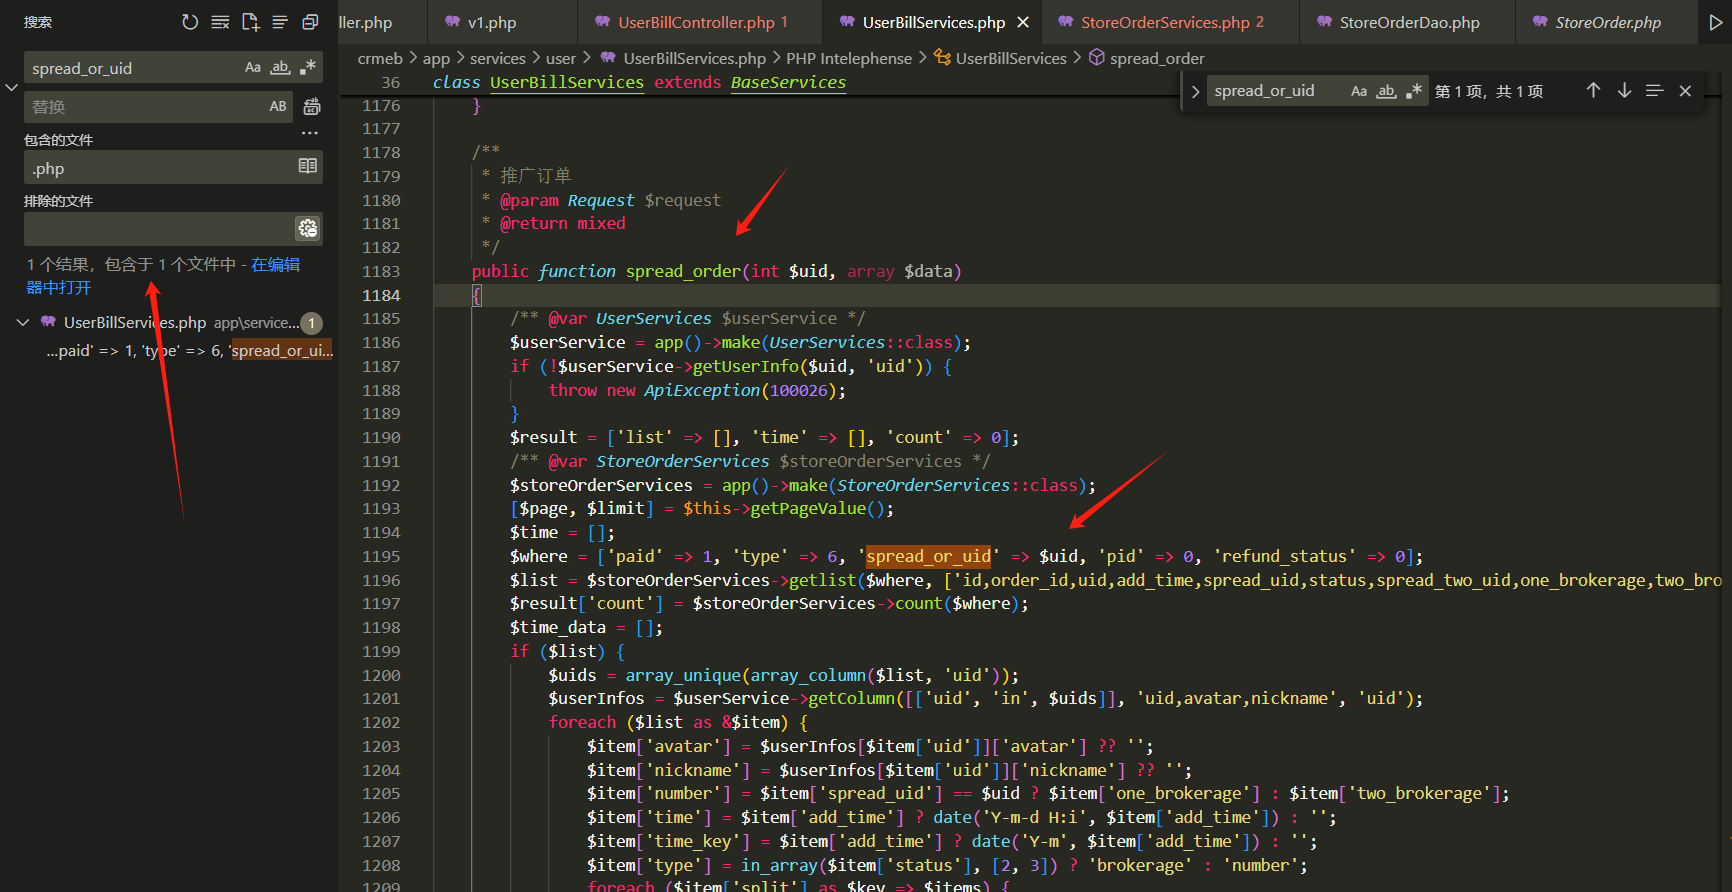Click the files to exclude input field
This screenshot has height=892, width=1732.
(x=158, y=228)
